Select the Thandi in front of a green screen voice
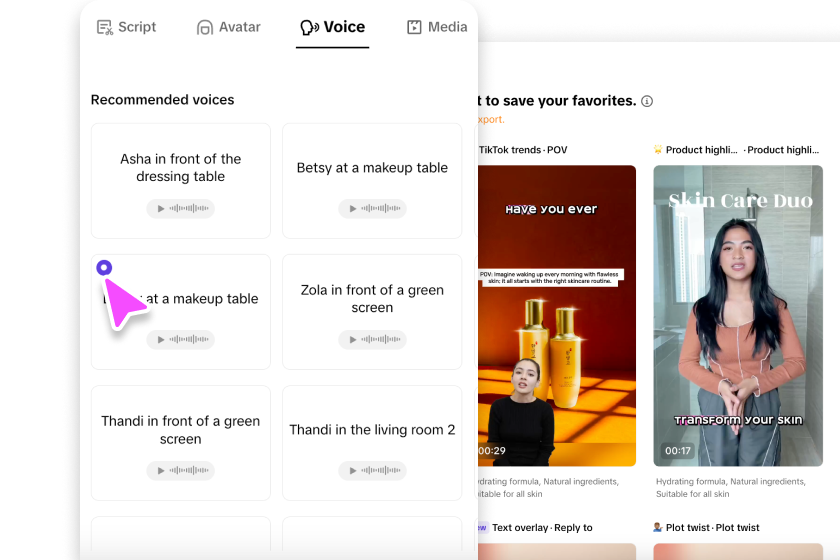The image size is (840, 560). click(181, 443)
